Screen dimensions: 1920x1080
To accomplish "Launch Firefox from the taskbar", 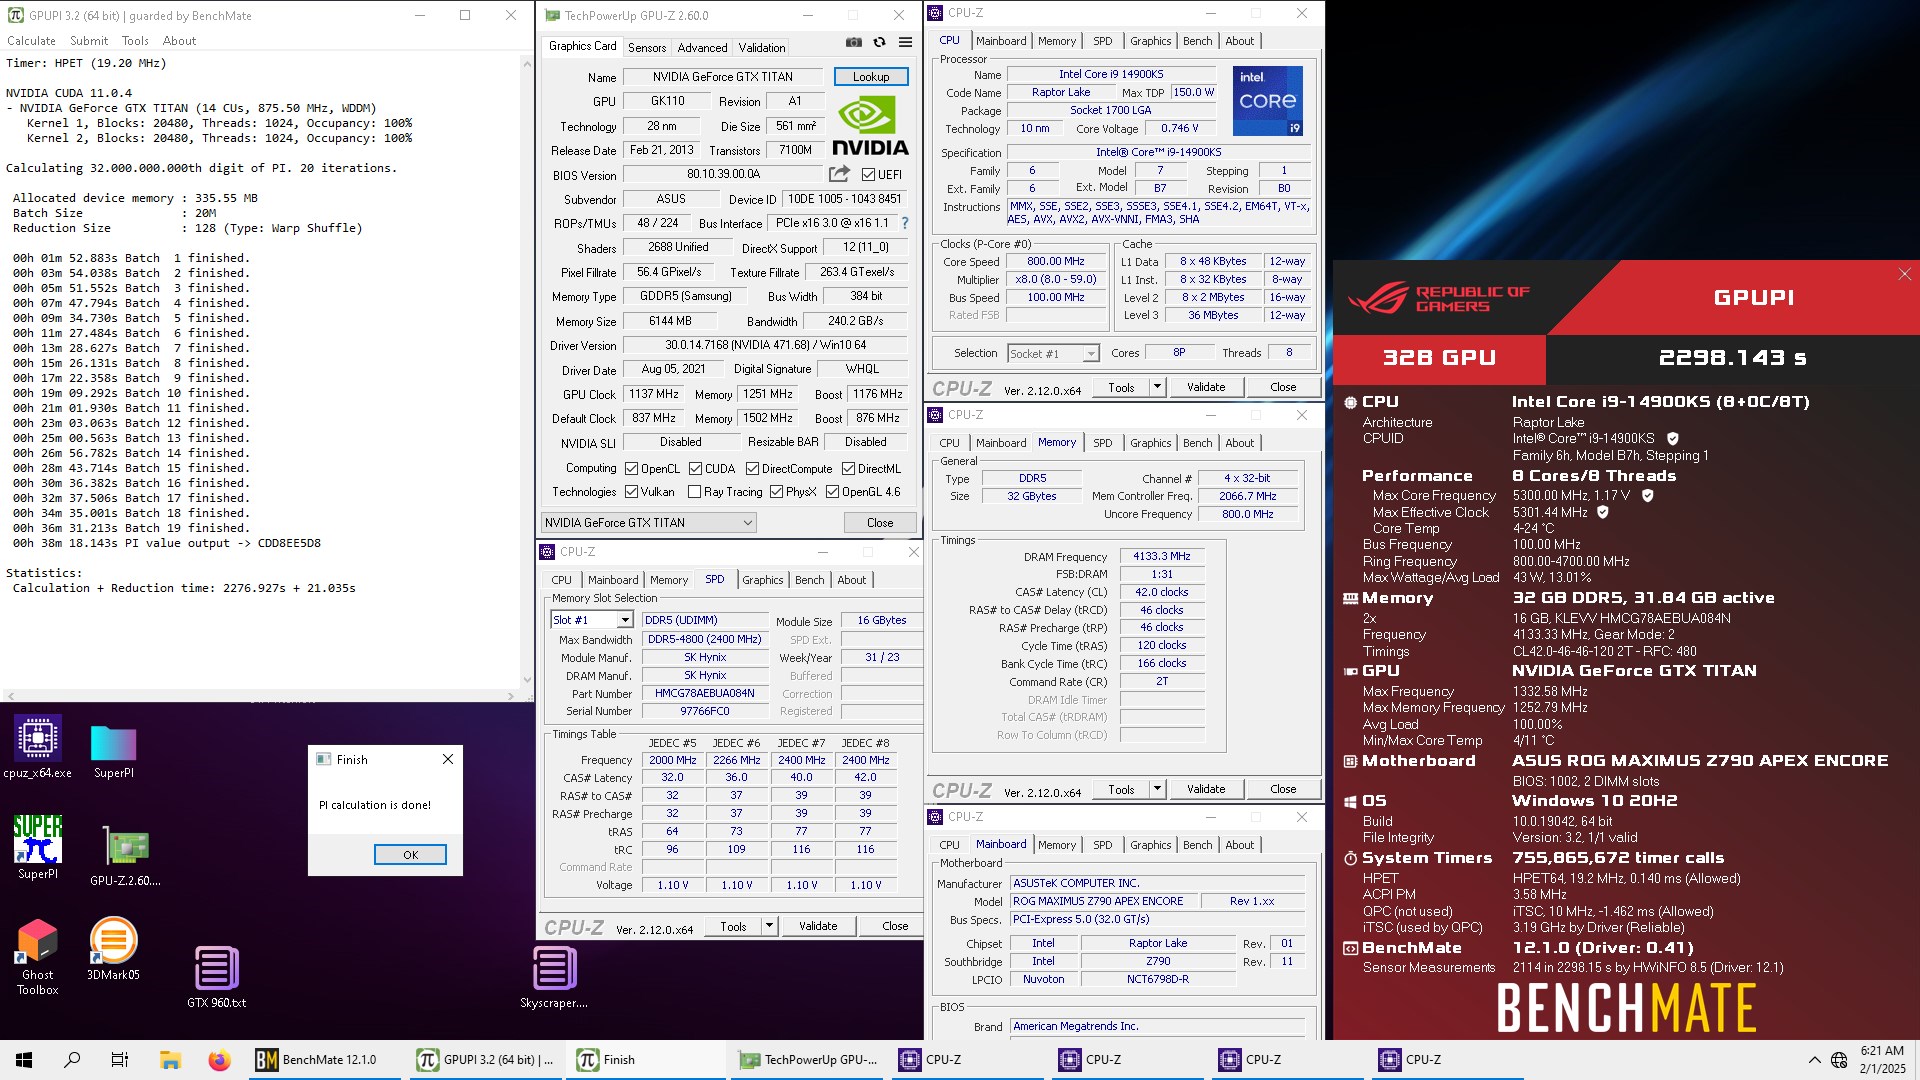I will tap(219, 1060).
